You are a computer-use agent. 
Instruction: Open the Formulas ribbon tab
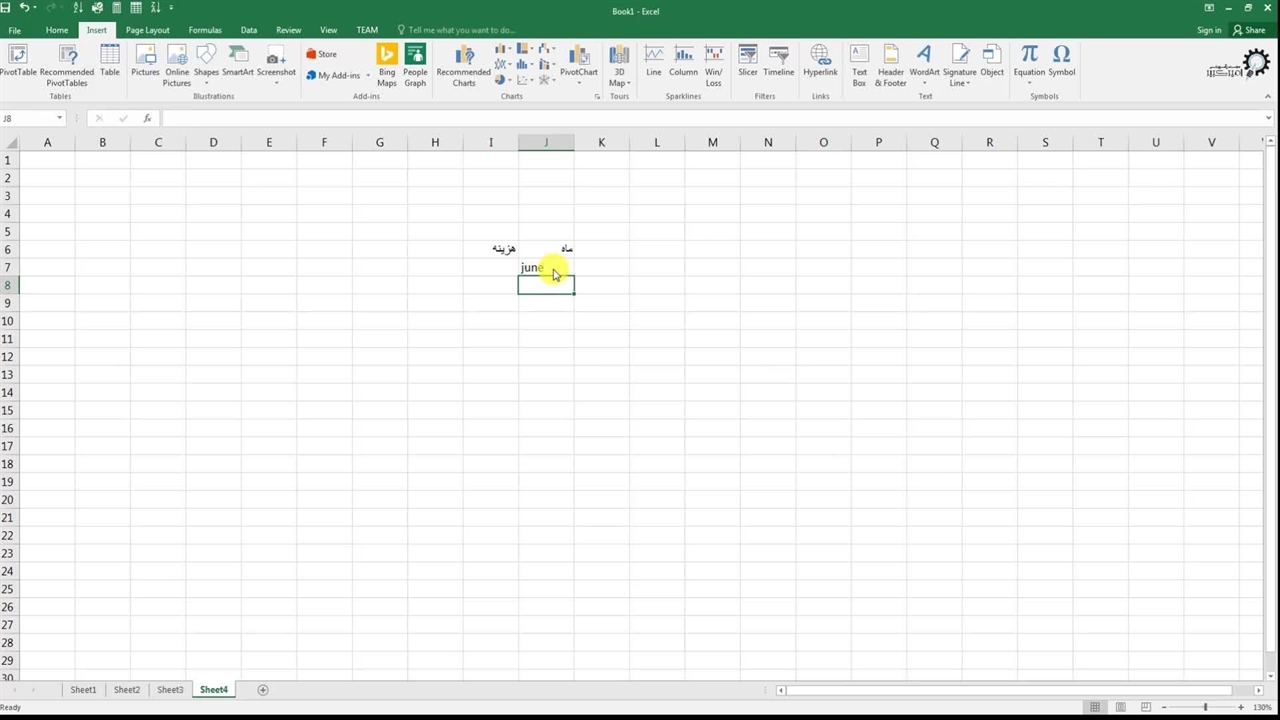(x=205, y=30)
